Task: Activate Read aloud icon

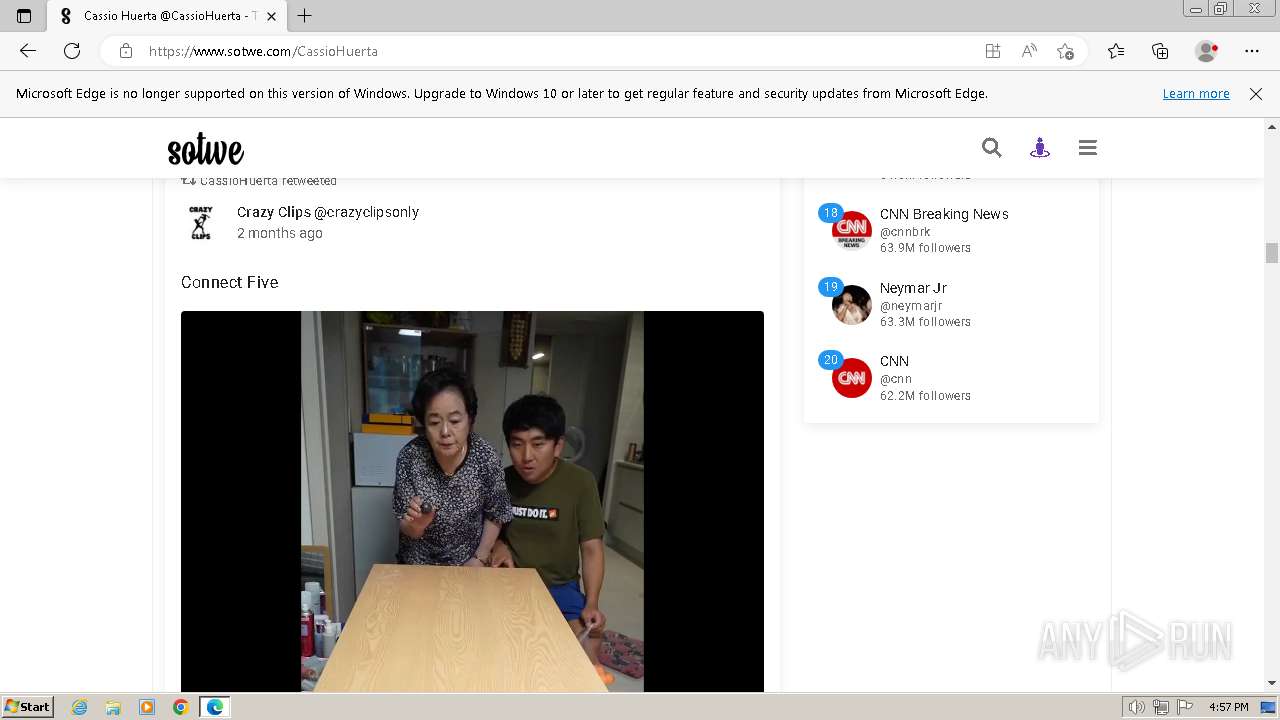Action: tap(1029, 51)
